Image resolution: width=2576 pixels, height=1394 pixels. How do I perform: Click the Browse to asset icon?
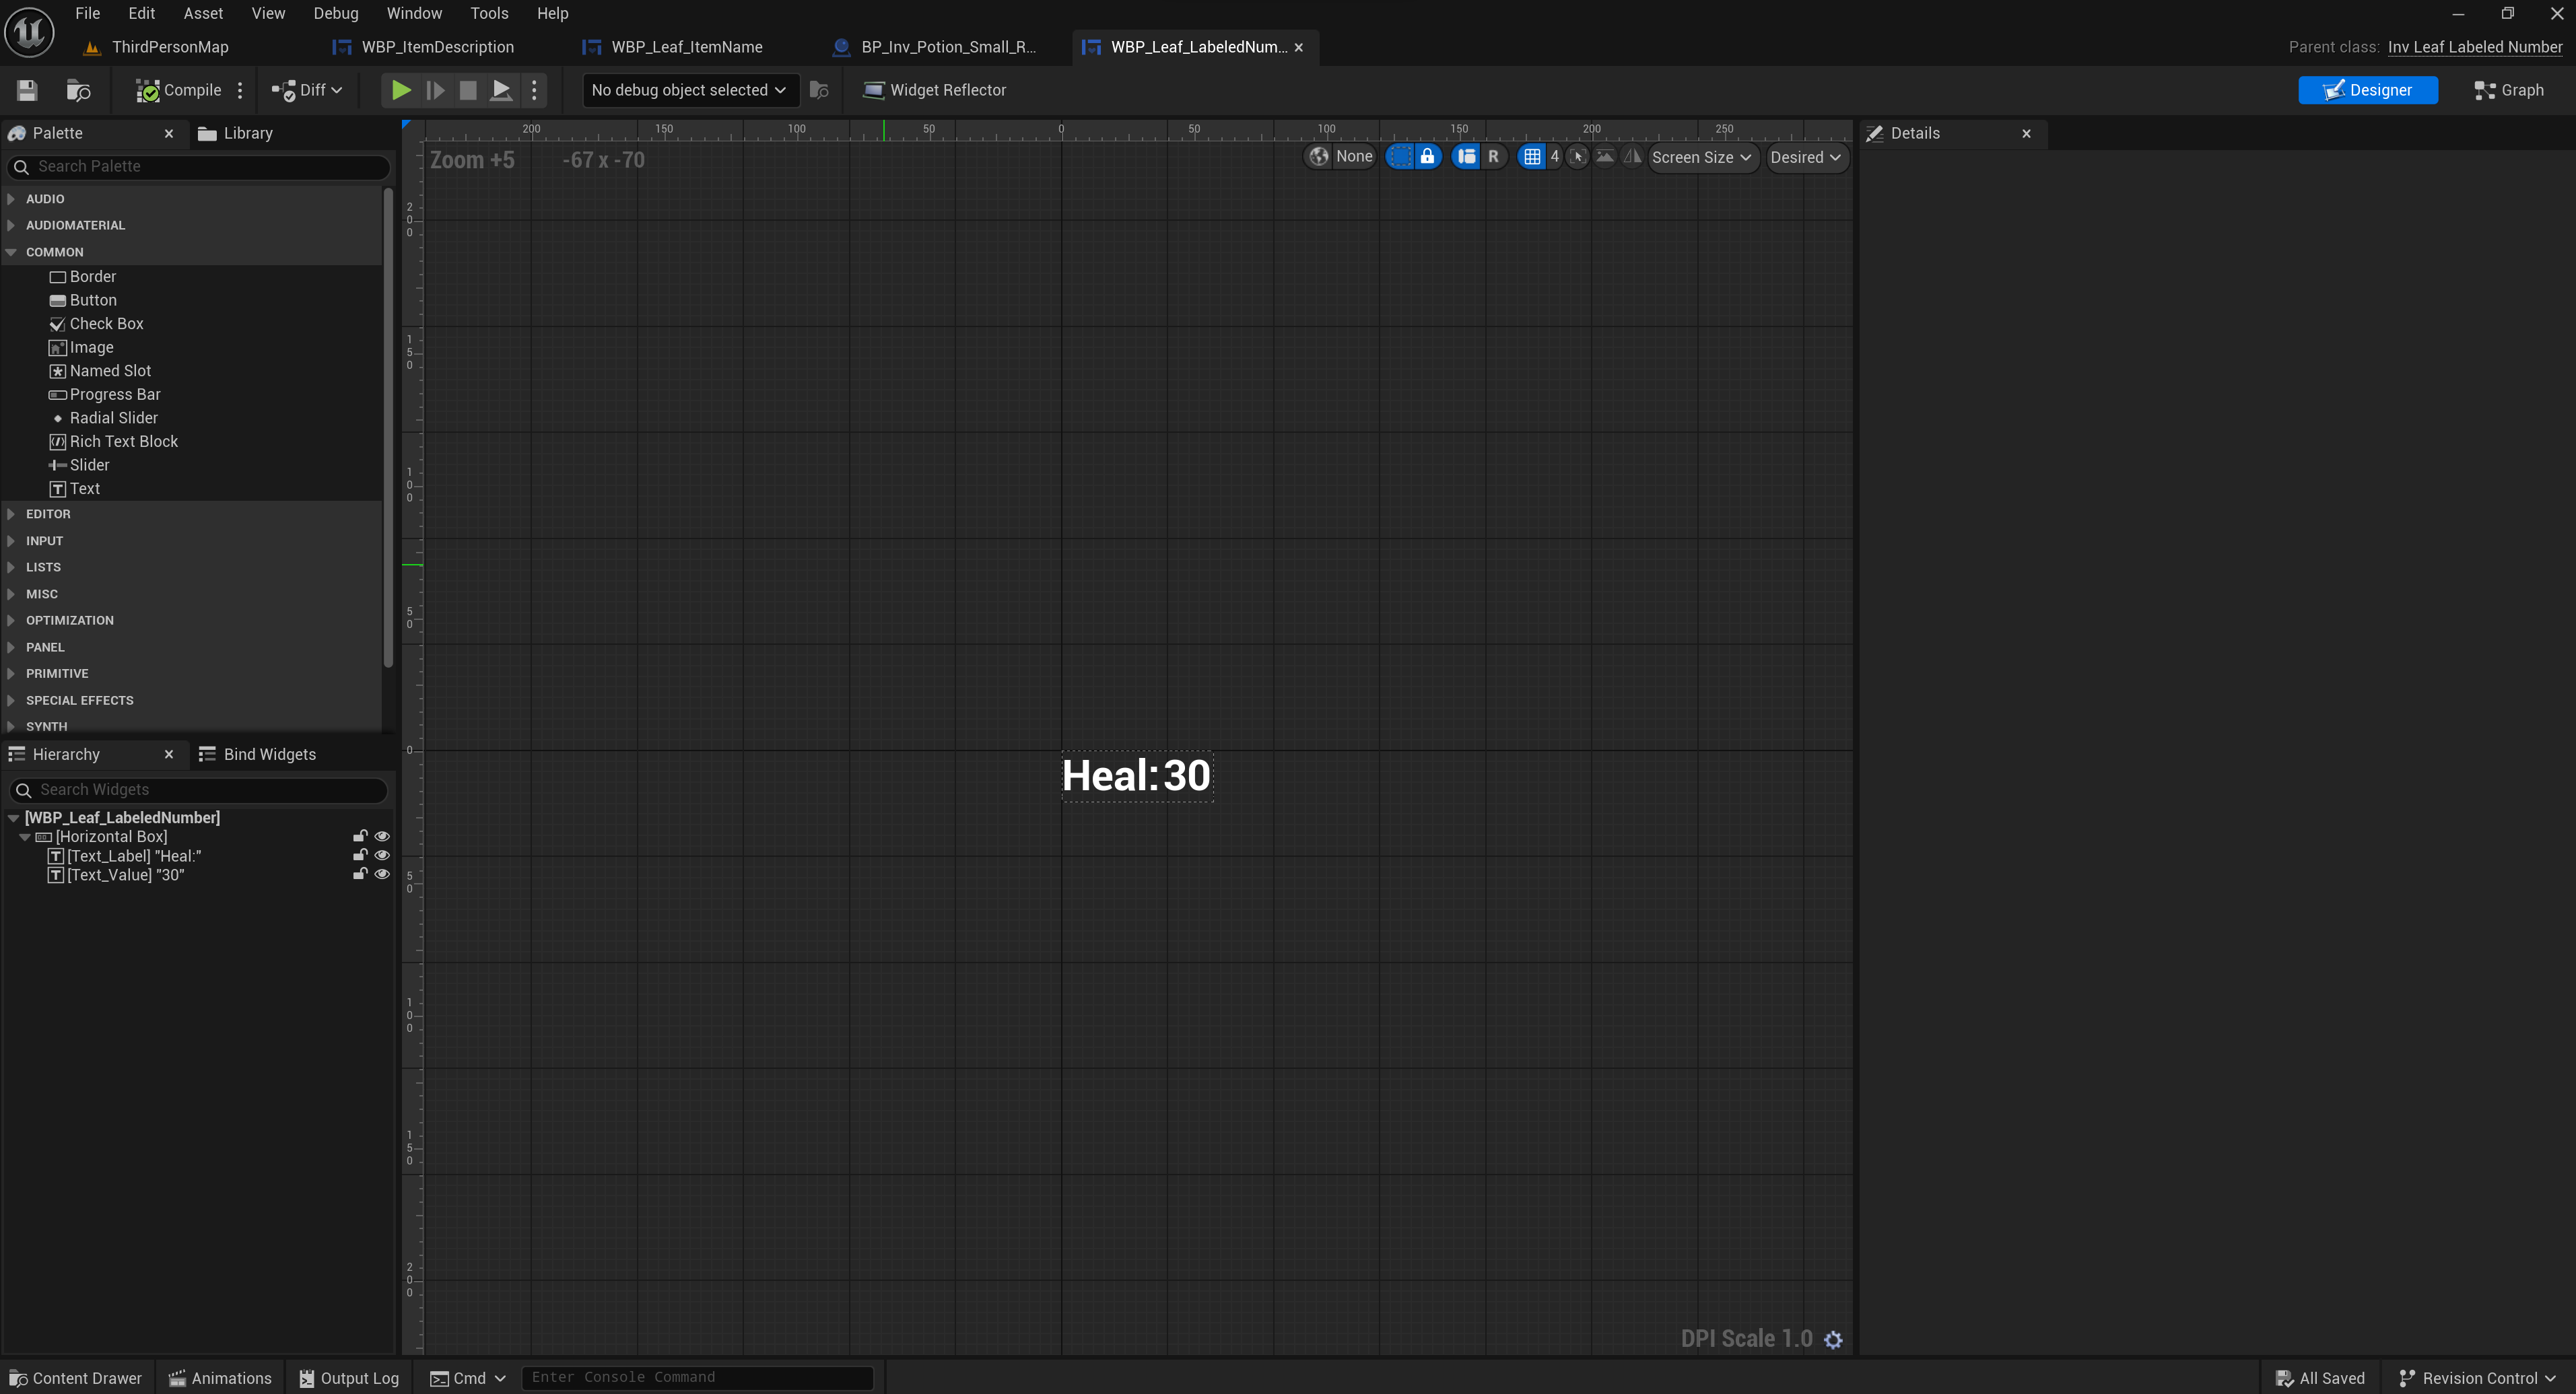78,90
